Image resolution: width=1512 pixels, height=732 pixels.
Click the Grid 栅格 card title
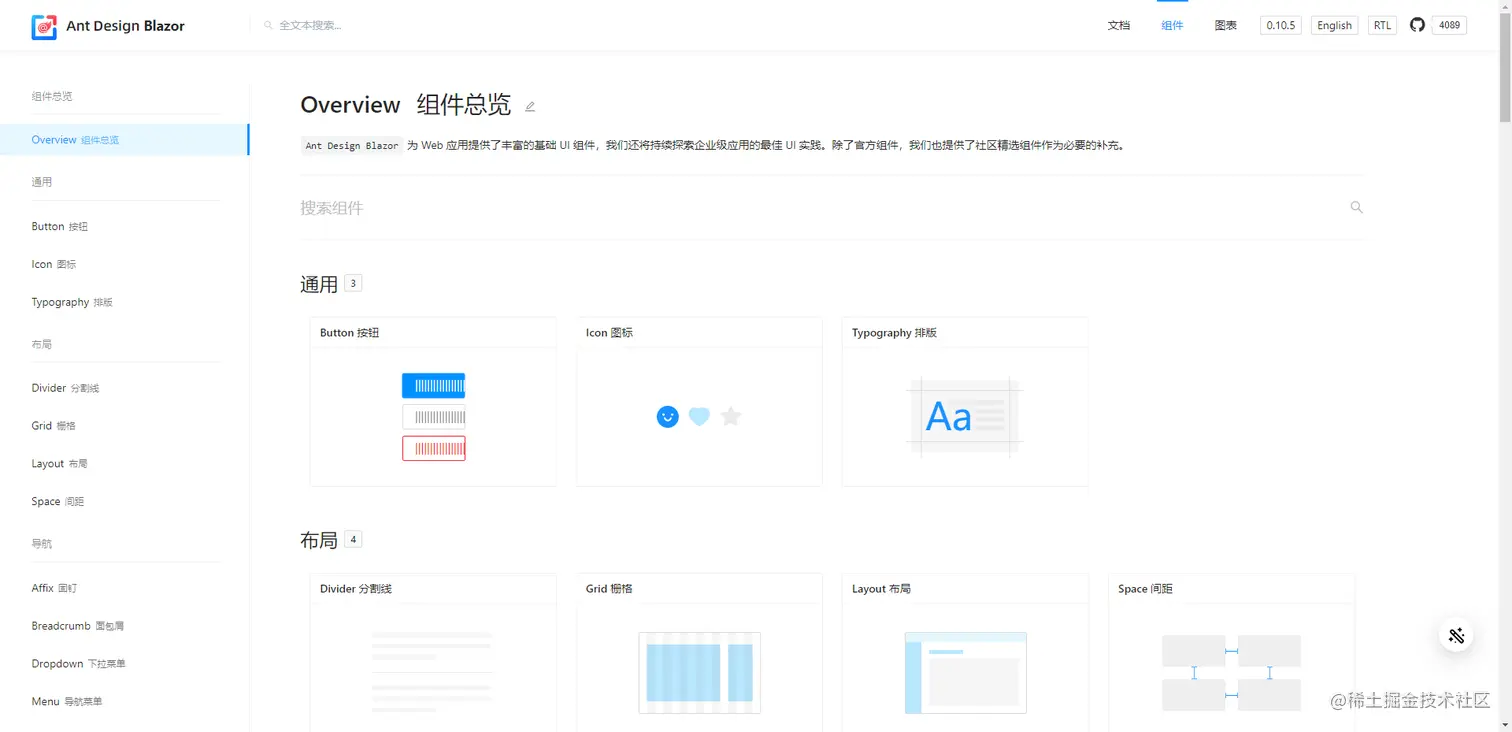[609, 589]
